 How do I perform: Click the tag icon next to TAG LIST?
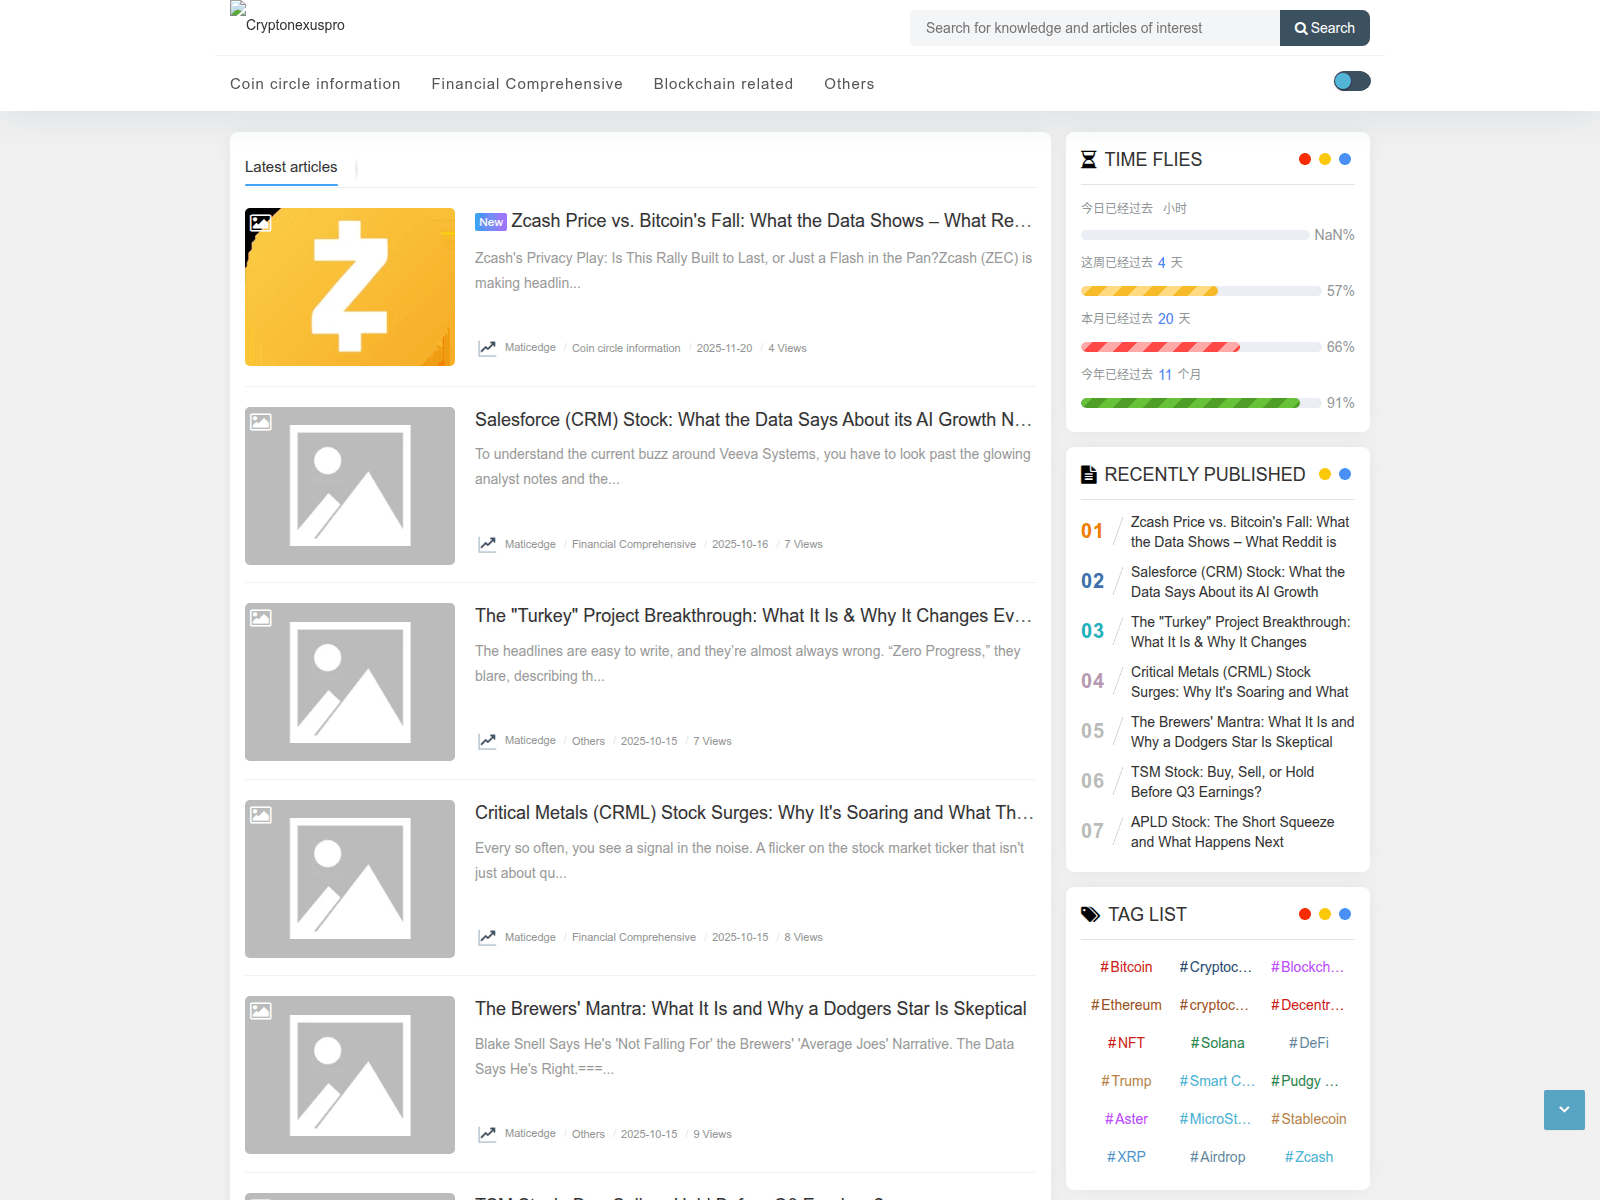(x=1089, y=914)
